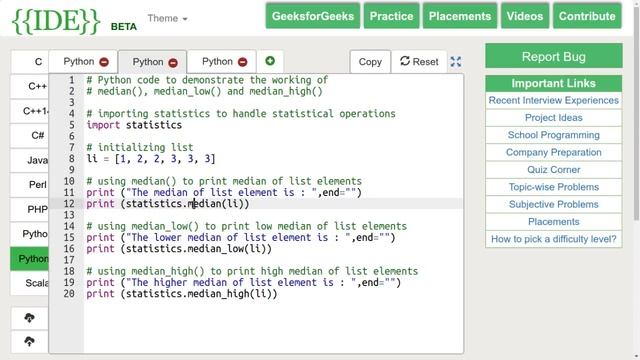The width and height of the screenshot is (640, 360).
Task: Close the first Python tab with its red minus icon
Action: (104, 62)
